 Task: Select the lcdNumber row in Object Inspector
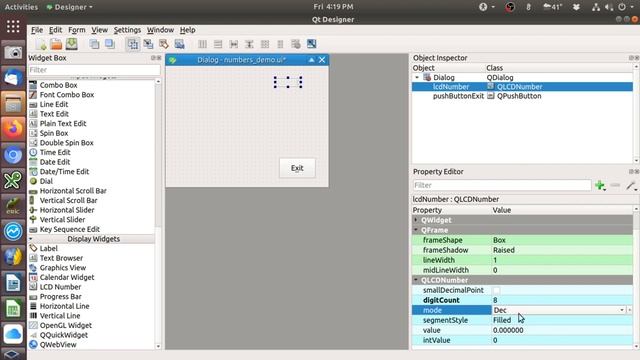coord(522,87)
